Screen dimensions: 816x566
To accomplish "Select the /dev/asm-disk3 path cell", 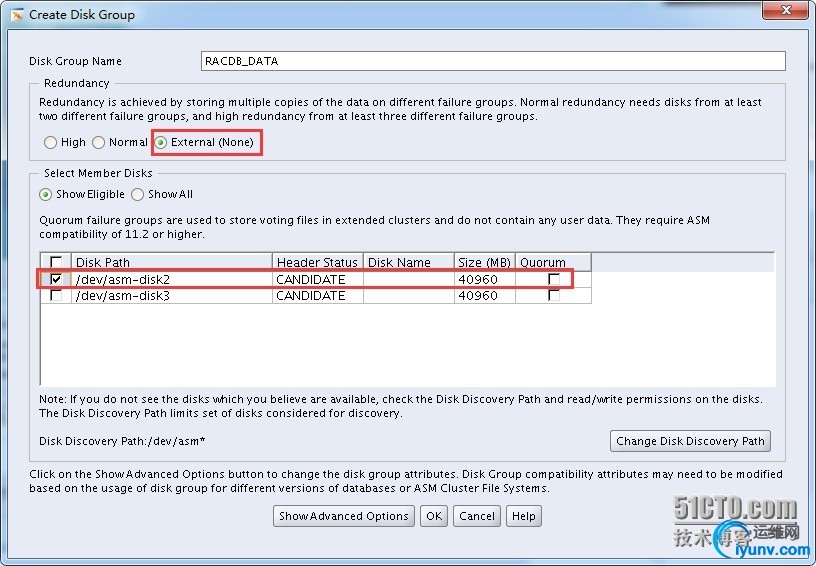I will [x=172, y=295].
